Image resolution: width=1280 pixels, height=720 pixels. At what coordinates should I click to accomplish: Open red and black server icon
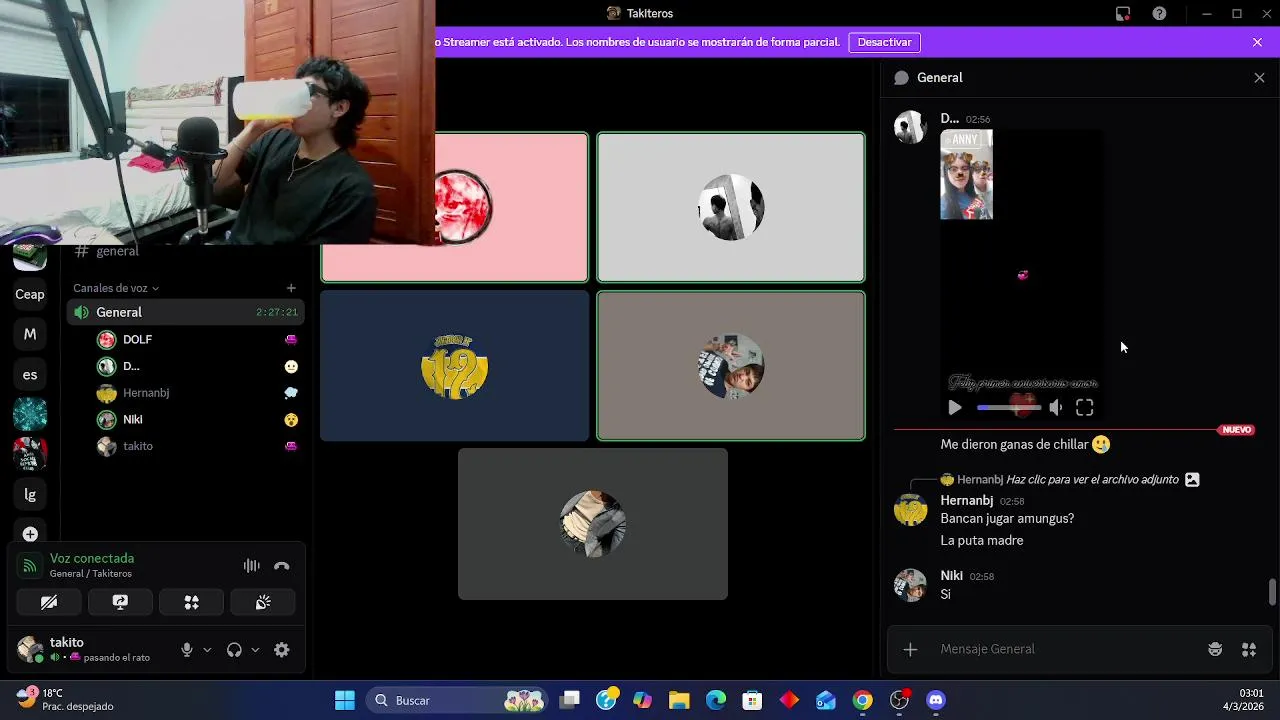click(30, 454)
